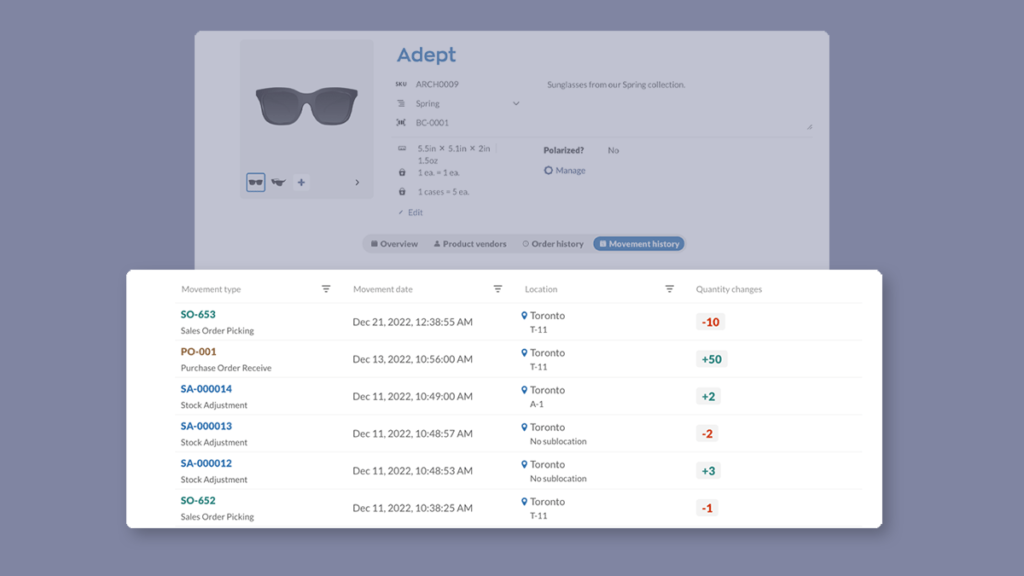The image size is (1024, 576).
Task: Open the Movement date filter icon
Action: [x=498, y=289]
